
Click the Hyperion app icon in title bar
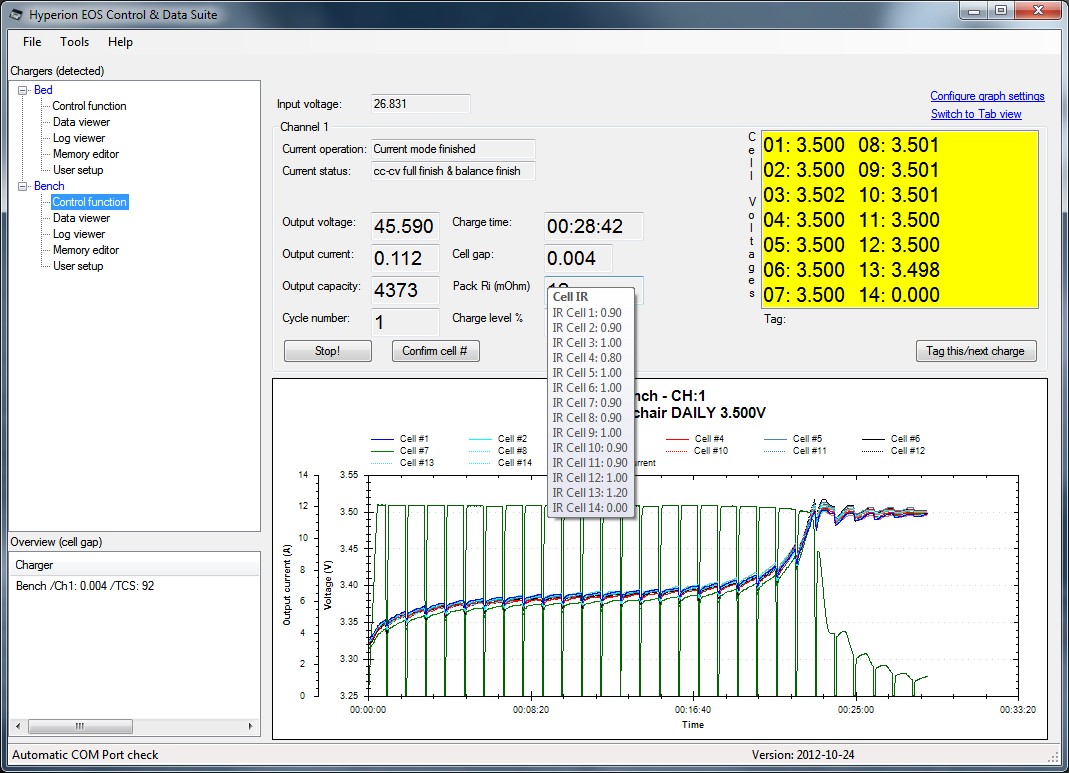[17, 15]
